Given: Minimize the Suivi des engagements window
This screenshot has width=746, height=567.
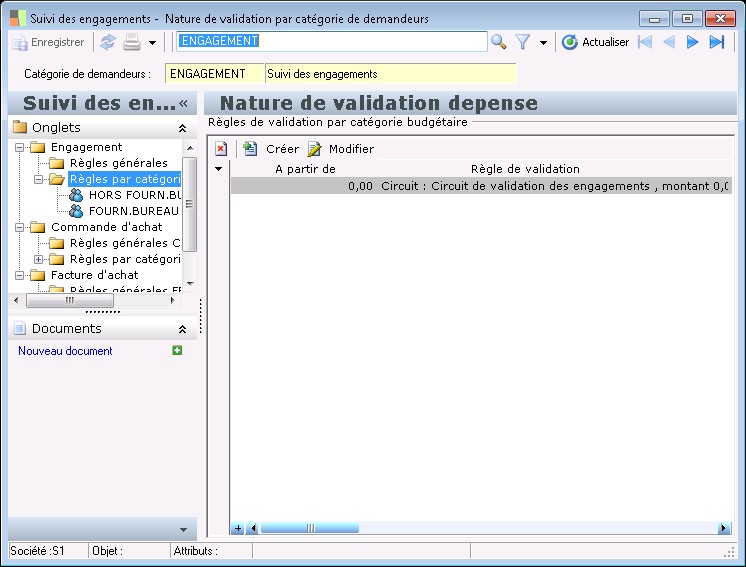Looking at the screenshot, I should pos(655,19).
